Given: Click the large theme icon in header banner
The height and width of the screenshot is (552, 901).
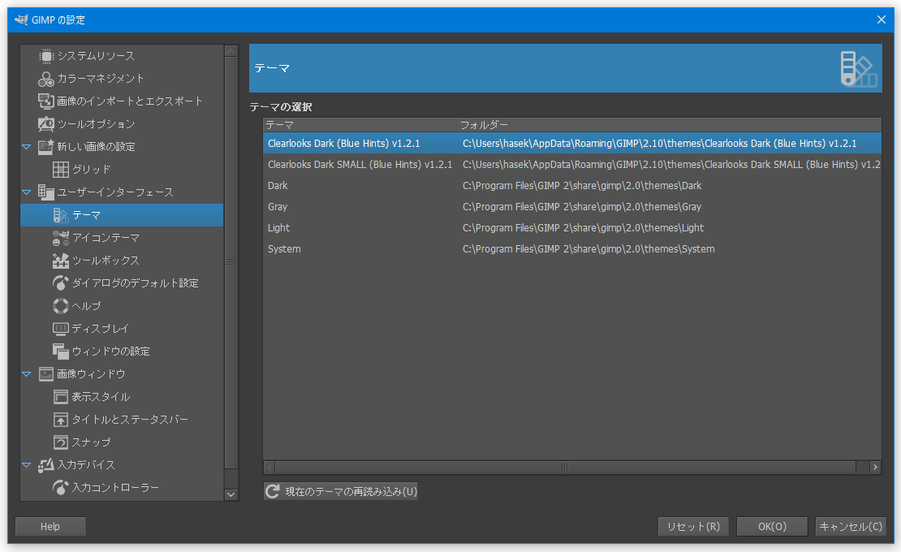Looking at the screenshot, I should (858, 69).
